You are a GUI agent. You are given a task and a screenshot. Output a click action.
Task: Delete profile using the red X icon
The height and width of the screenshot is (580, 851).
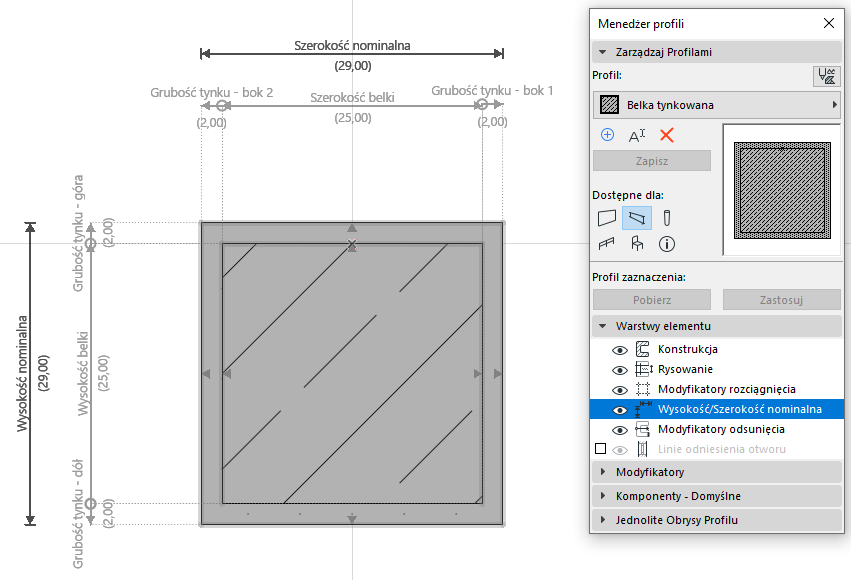[x=666, y=135]
